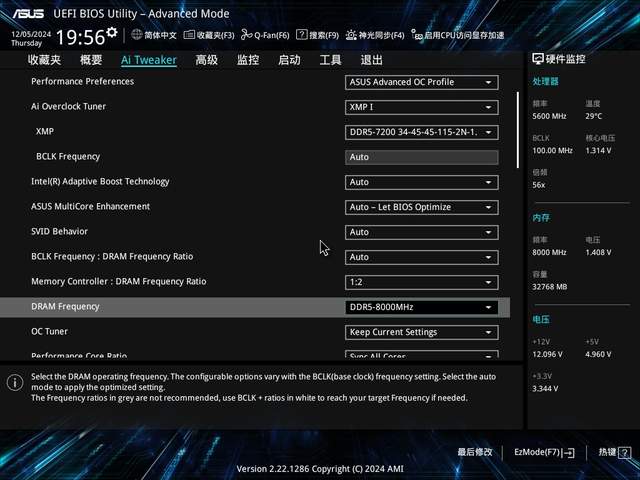The image size is (640, 480).
Task: Click the Ai Overclock Tuner label
Action: (69, 107)
